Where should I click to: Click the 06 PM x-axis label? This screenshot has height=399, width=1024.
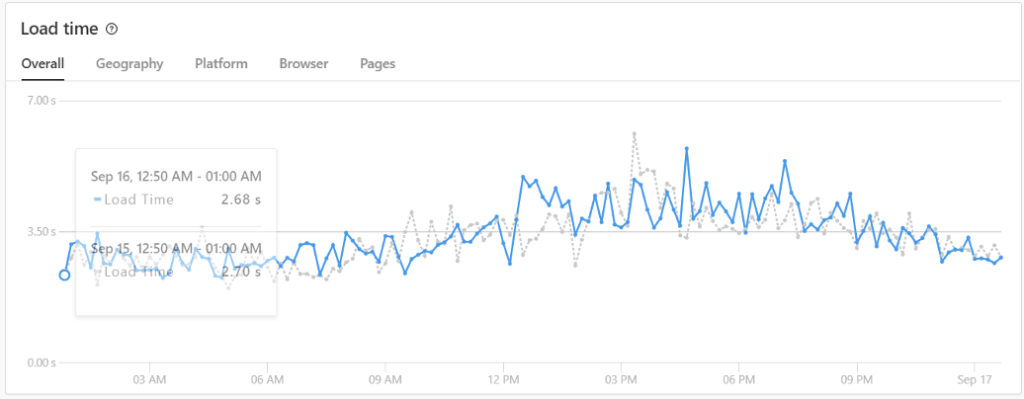(739, 380)
